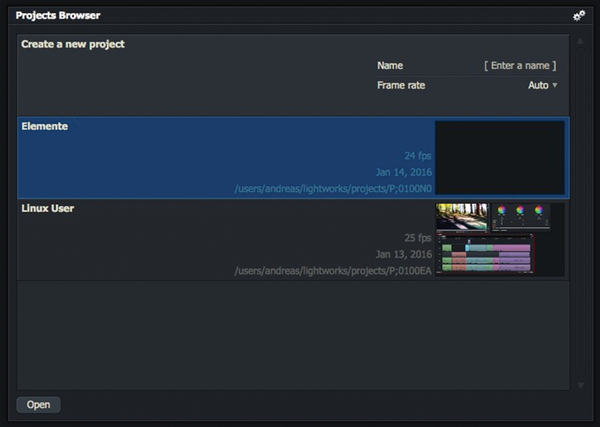Type a name in the Enter a name field
600x427 pixels.
tap(520, 65)
